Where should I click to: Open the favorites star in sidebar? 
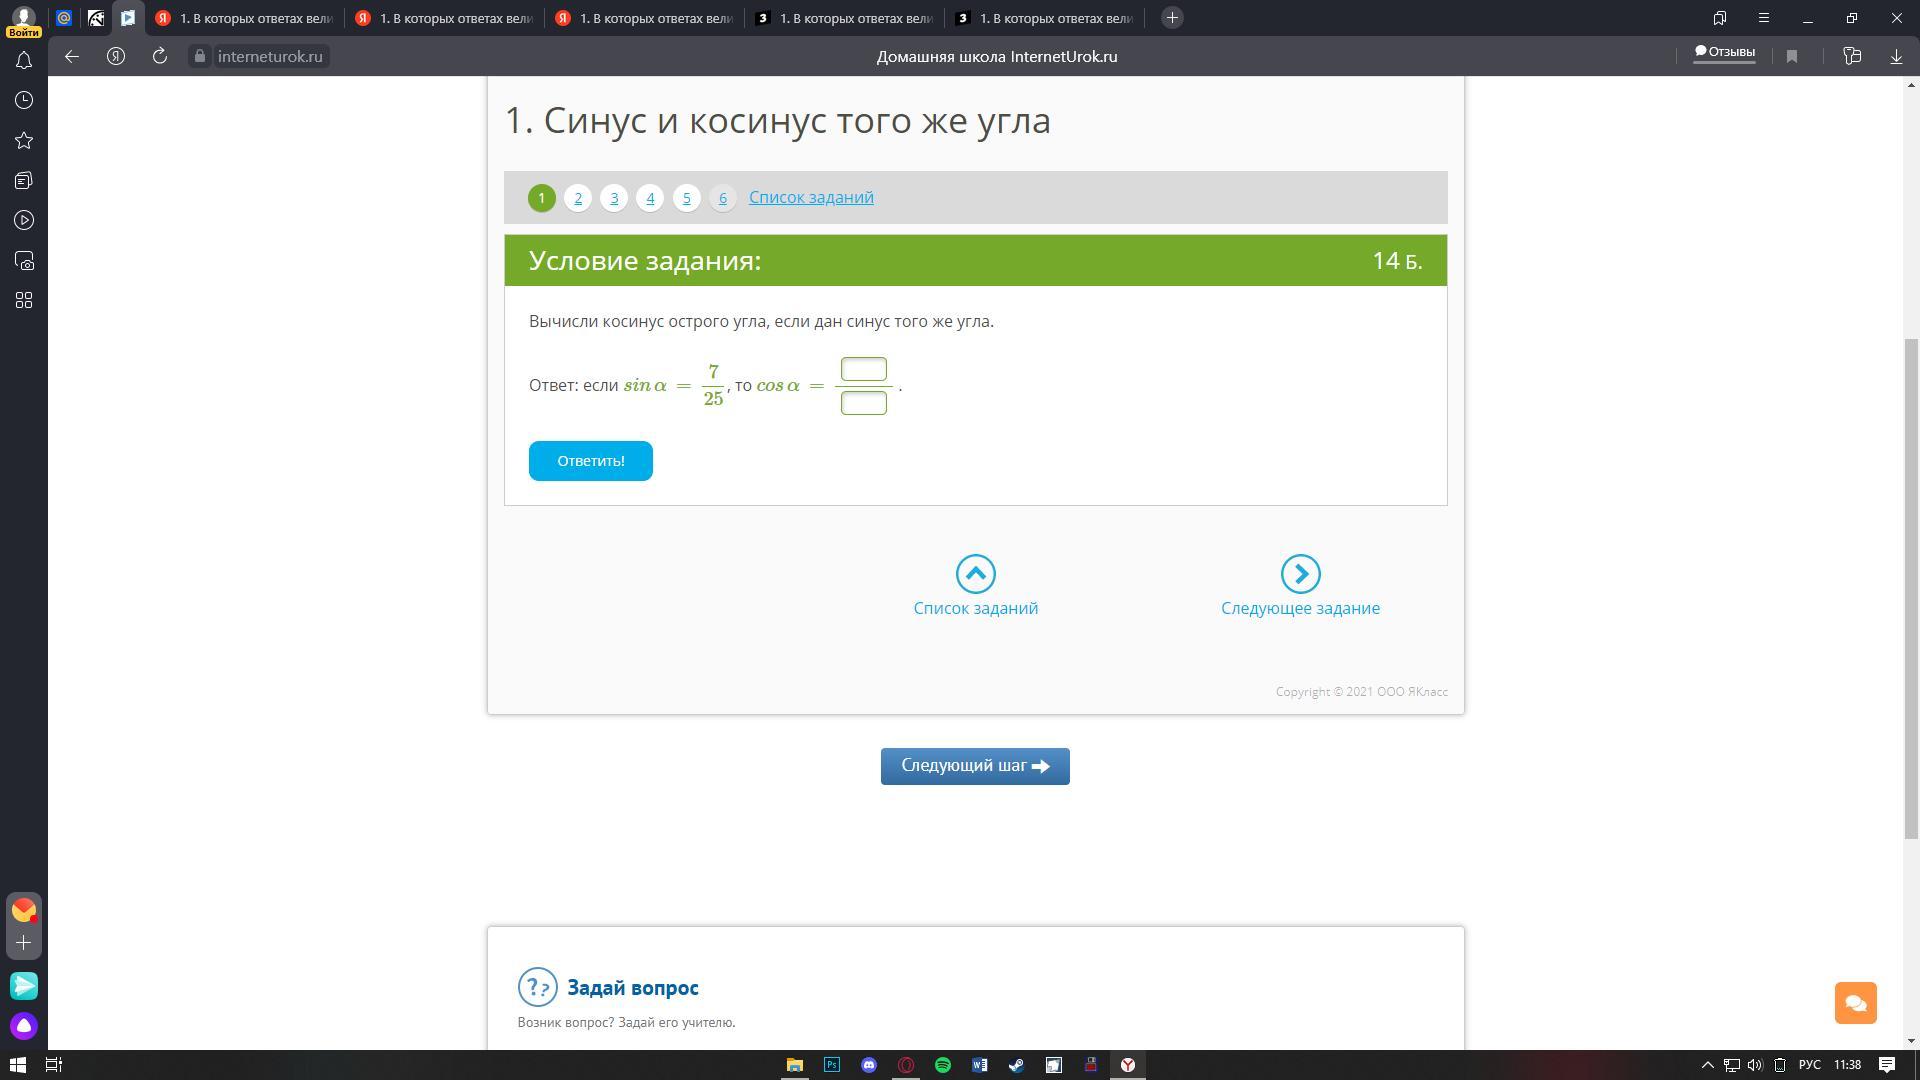[24, 141]
